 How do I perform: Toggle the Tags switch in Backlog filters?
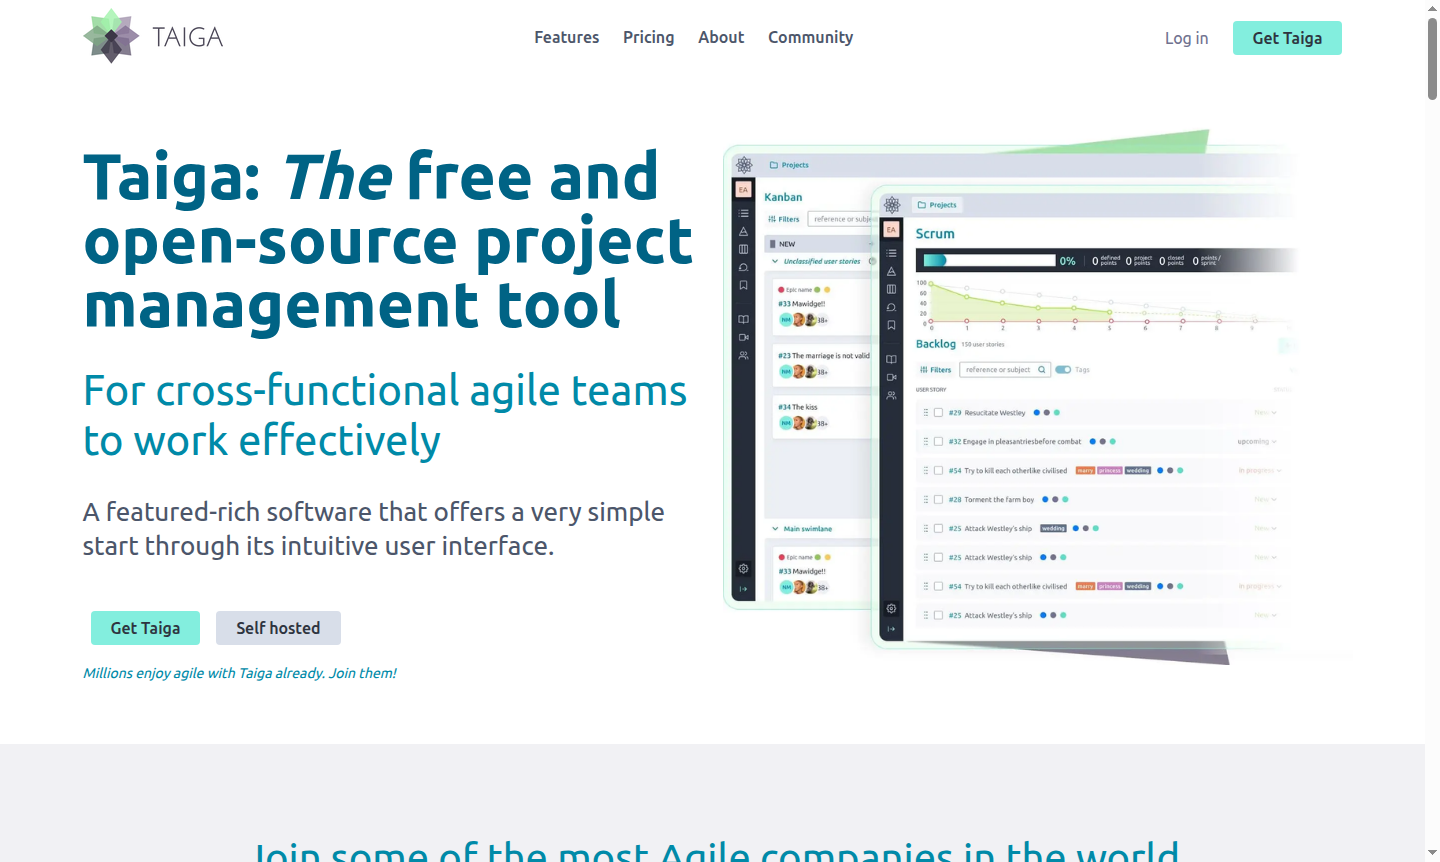pos(1063,370)
